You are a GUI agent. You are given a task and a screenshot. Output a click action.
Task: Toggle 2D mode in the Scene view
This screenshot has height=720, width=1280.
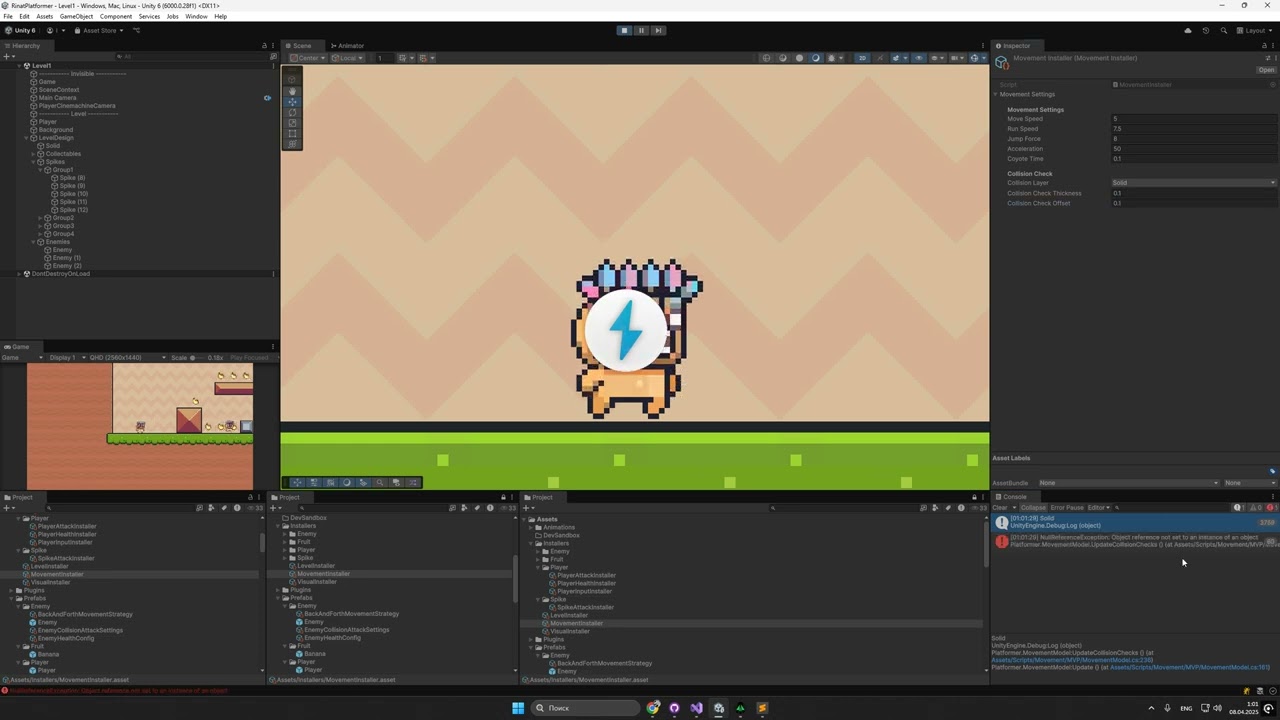(861, 58)
